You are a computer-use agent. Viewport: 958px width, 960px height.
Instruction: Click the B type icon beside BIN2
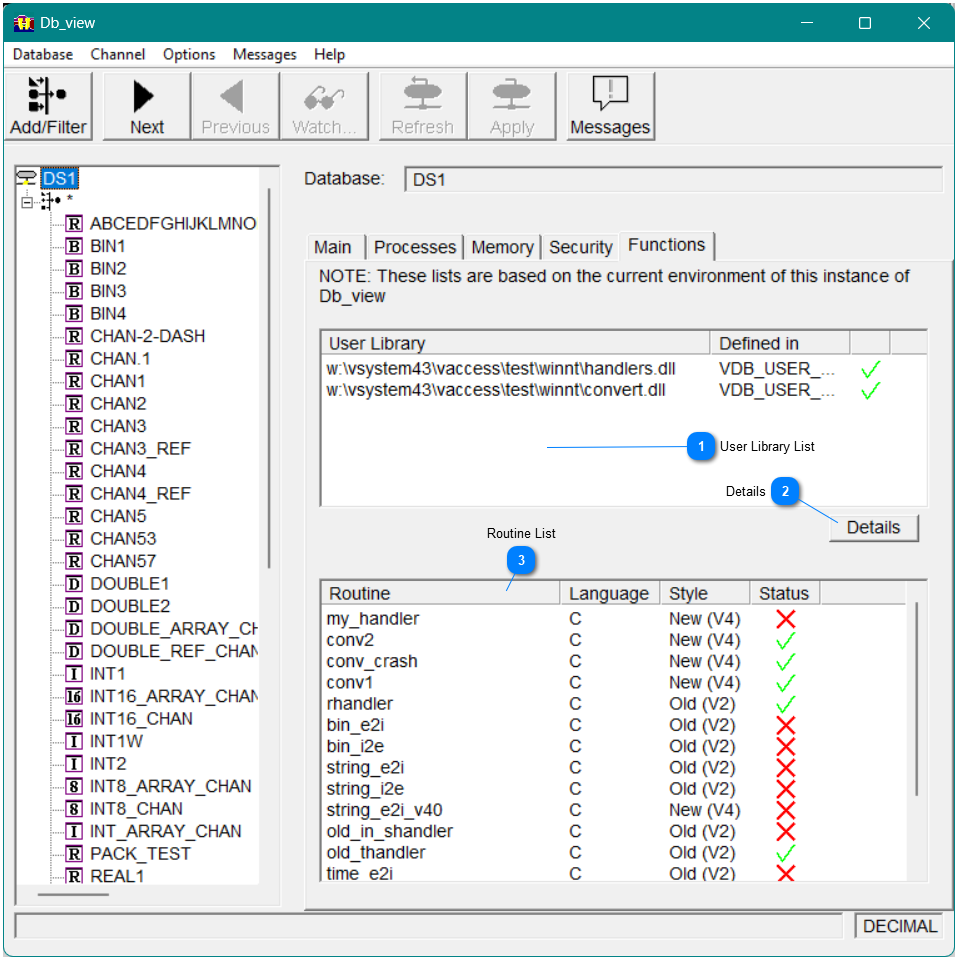point(74,268)
